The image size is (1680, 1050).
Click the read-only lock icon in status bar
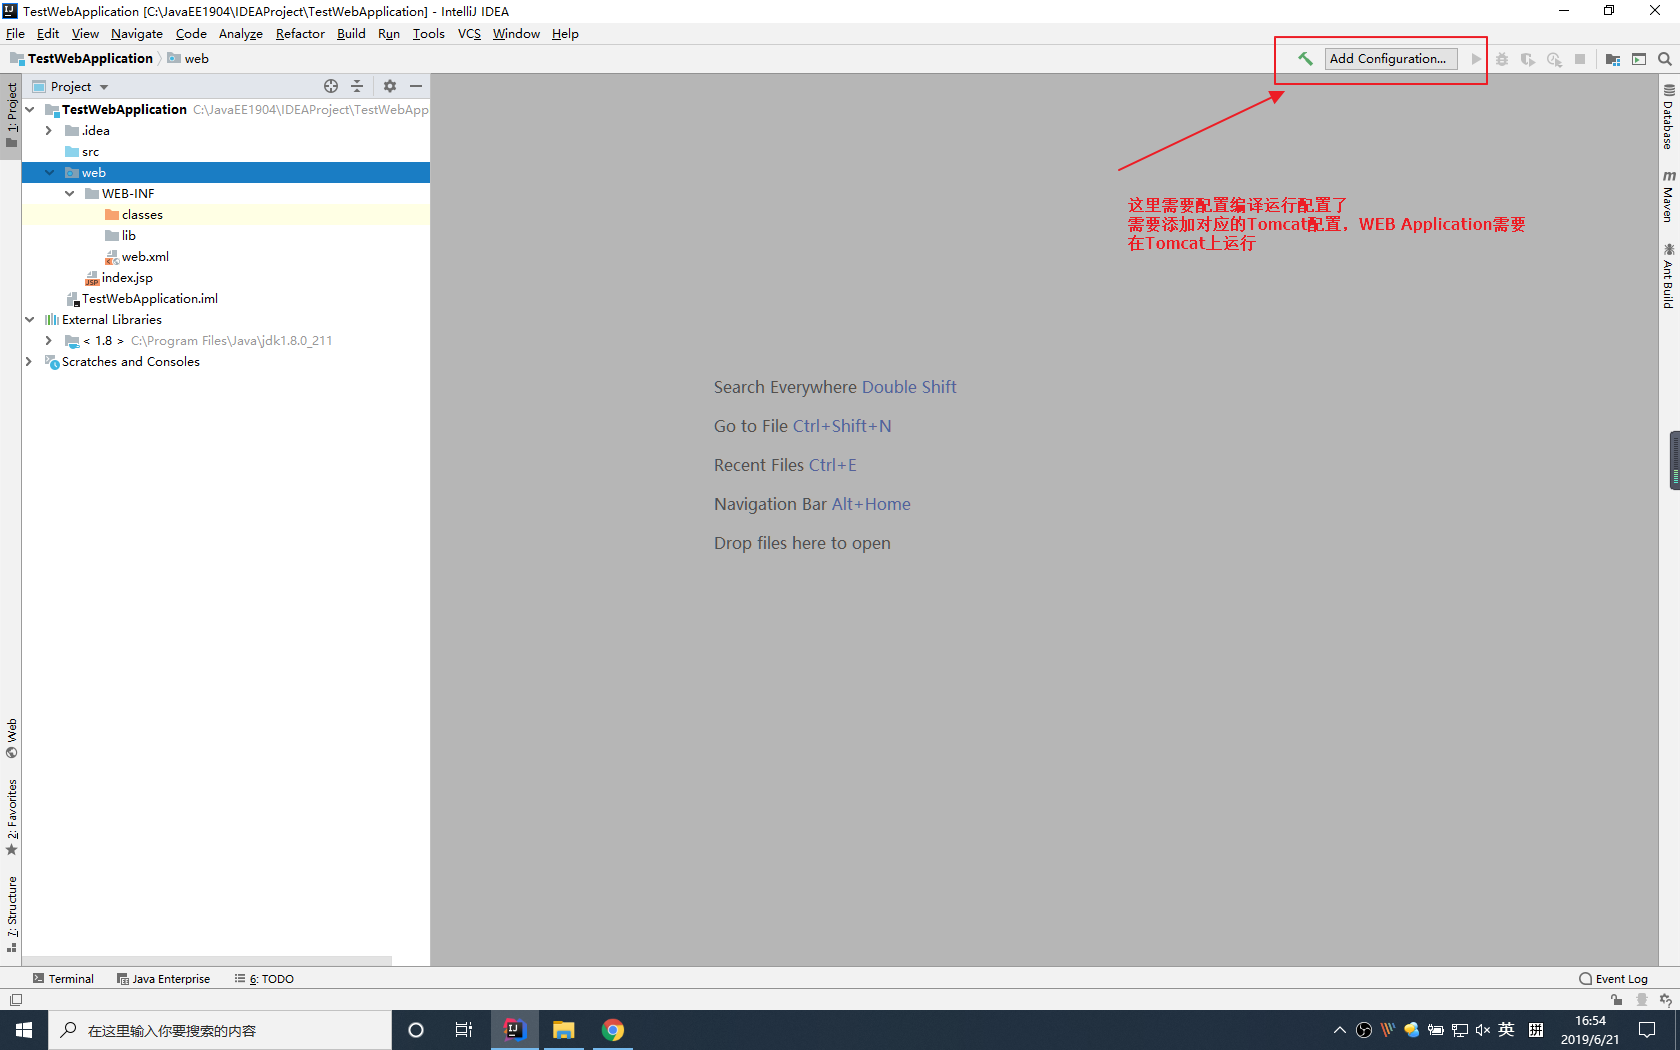[x=1617, y=1000]
